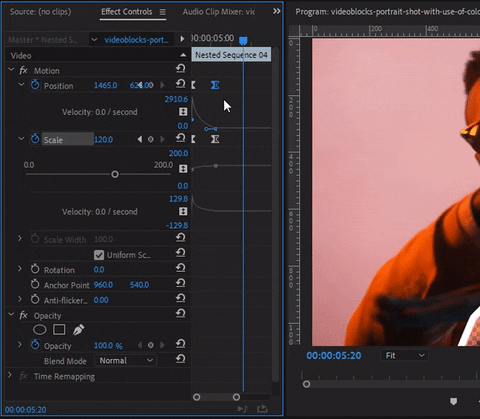Toggle the Opacity fx effect on/off

point(23,315)
